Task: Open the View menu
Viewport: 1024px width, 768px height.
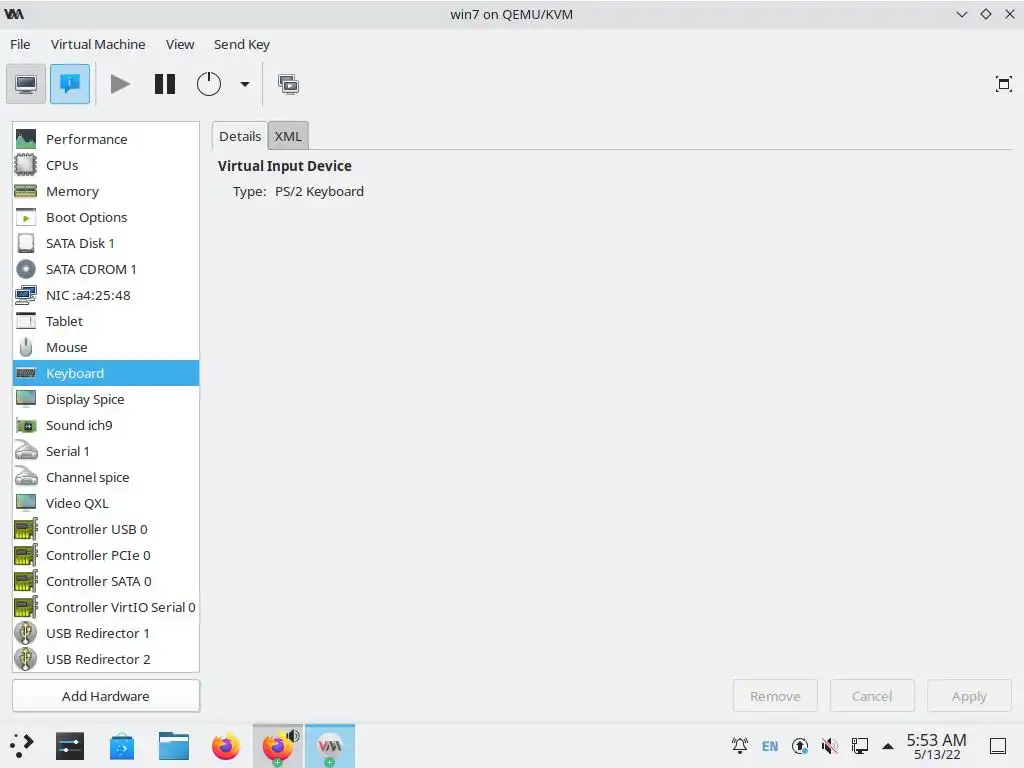Action: [180, 44]
